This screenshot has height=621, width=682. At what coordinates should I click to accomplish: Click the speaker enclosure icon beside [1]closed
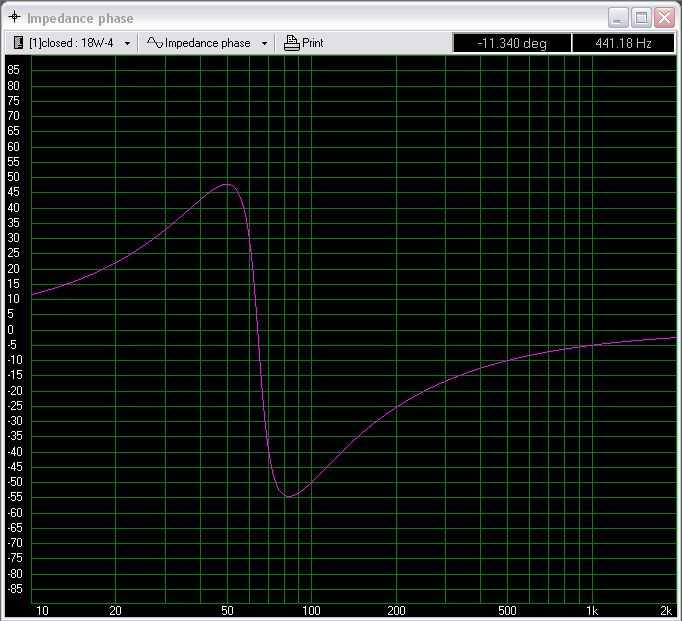18,43
